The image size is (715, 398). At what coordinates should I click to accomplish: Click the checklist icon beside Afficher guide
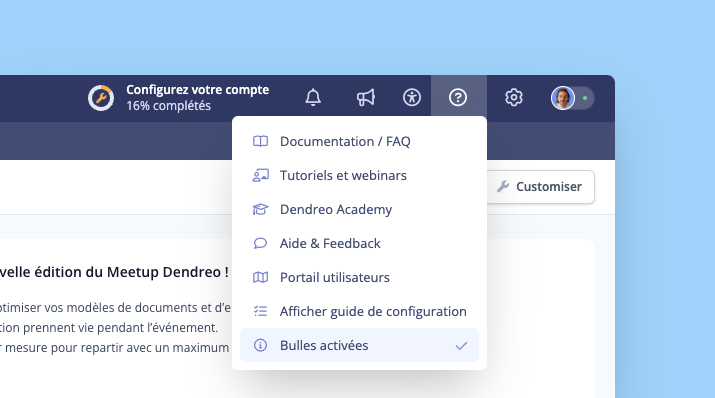coord(260,311)
